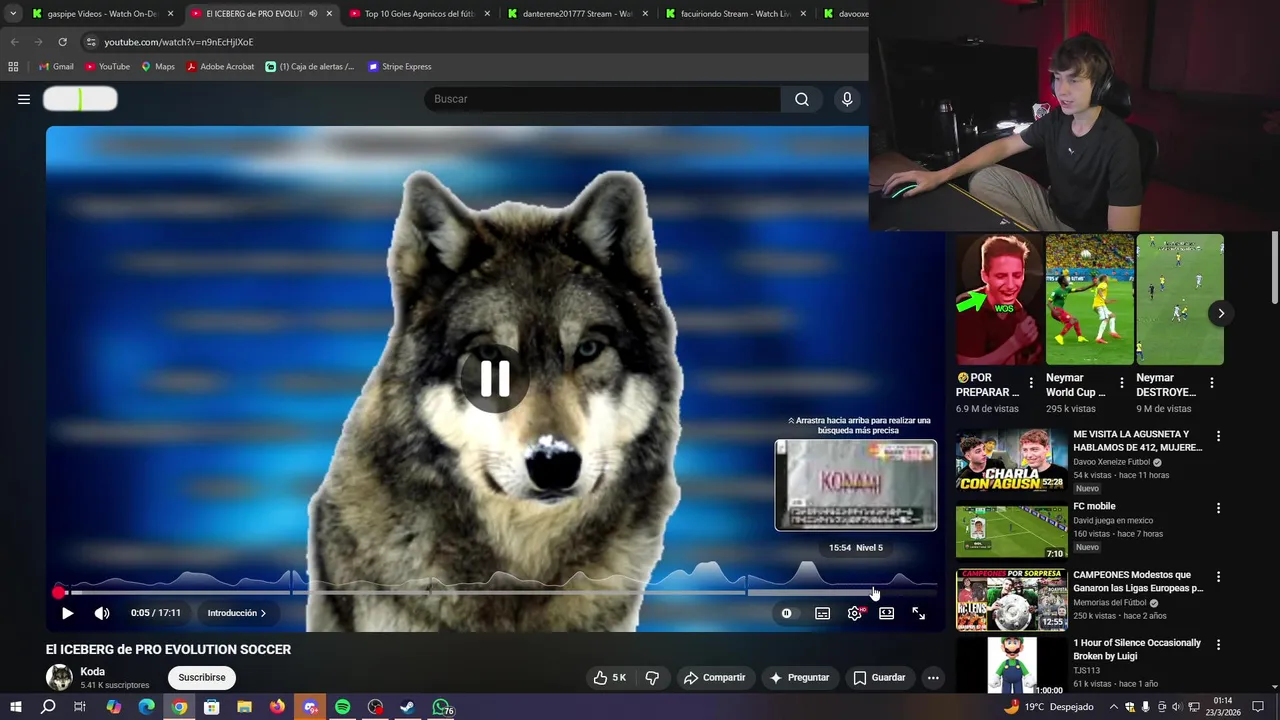The image size is (1280, 720).
Task: Seek the progress bar at 15:54 Nivel 5
Action: [874, 592]
